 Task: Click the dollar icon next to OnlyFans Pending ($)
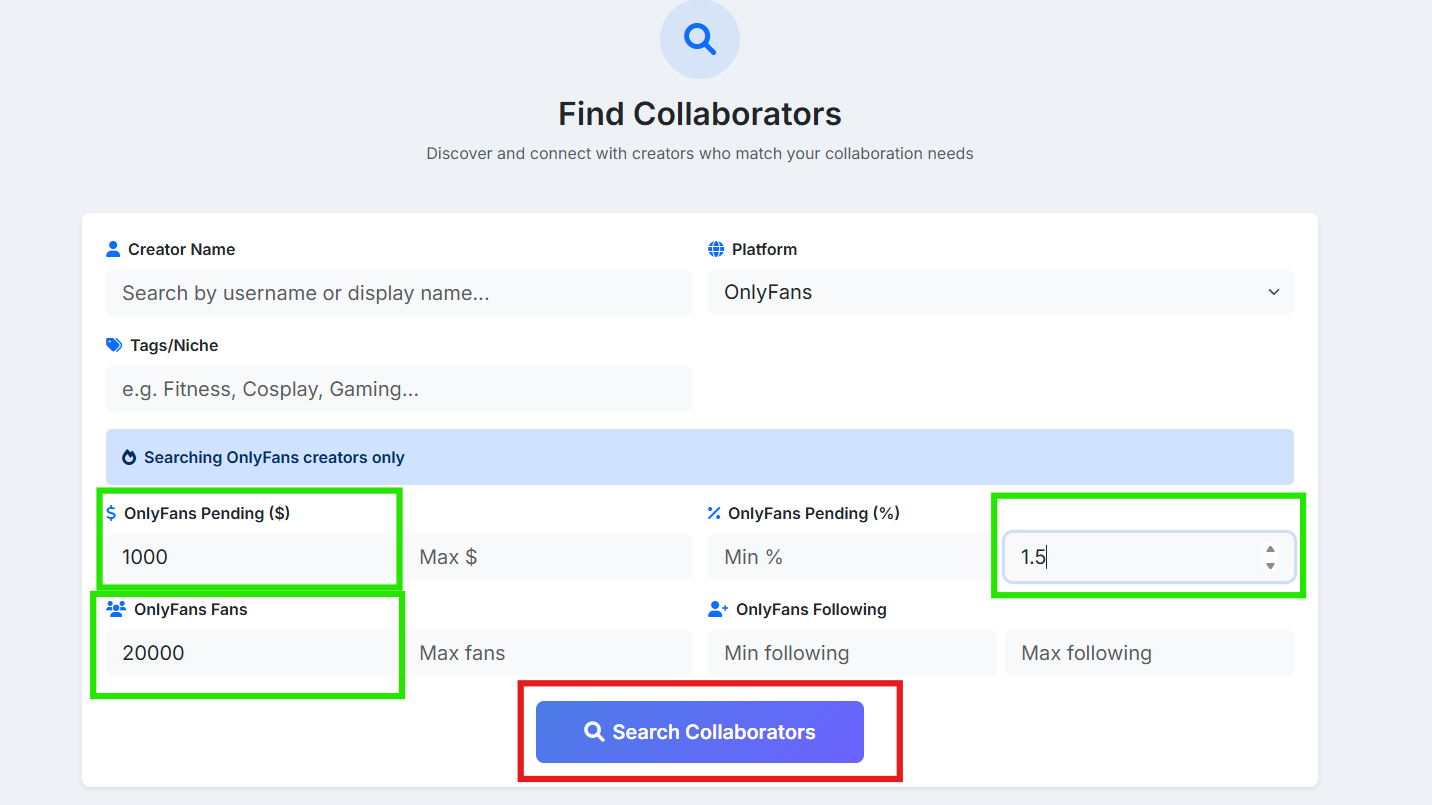click(113, 512)
